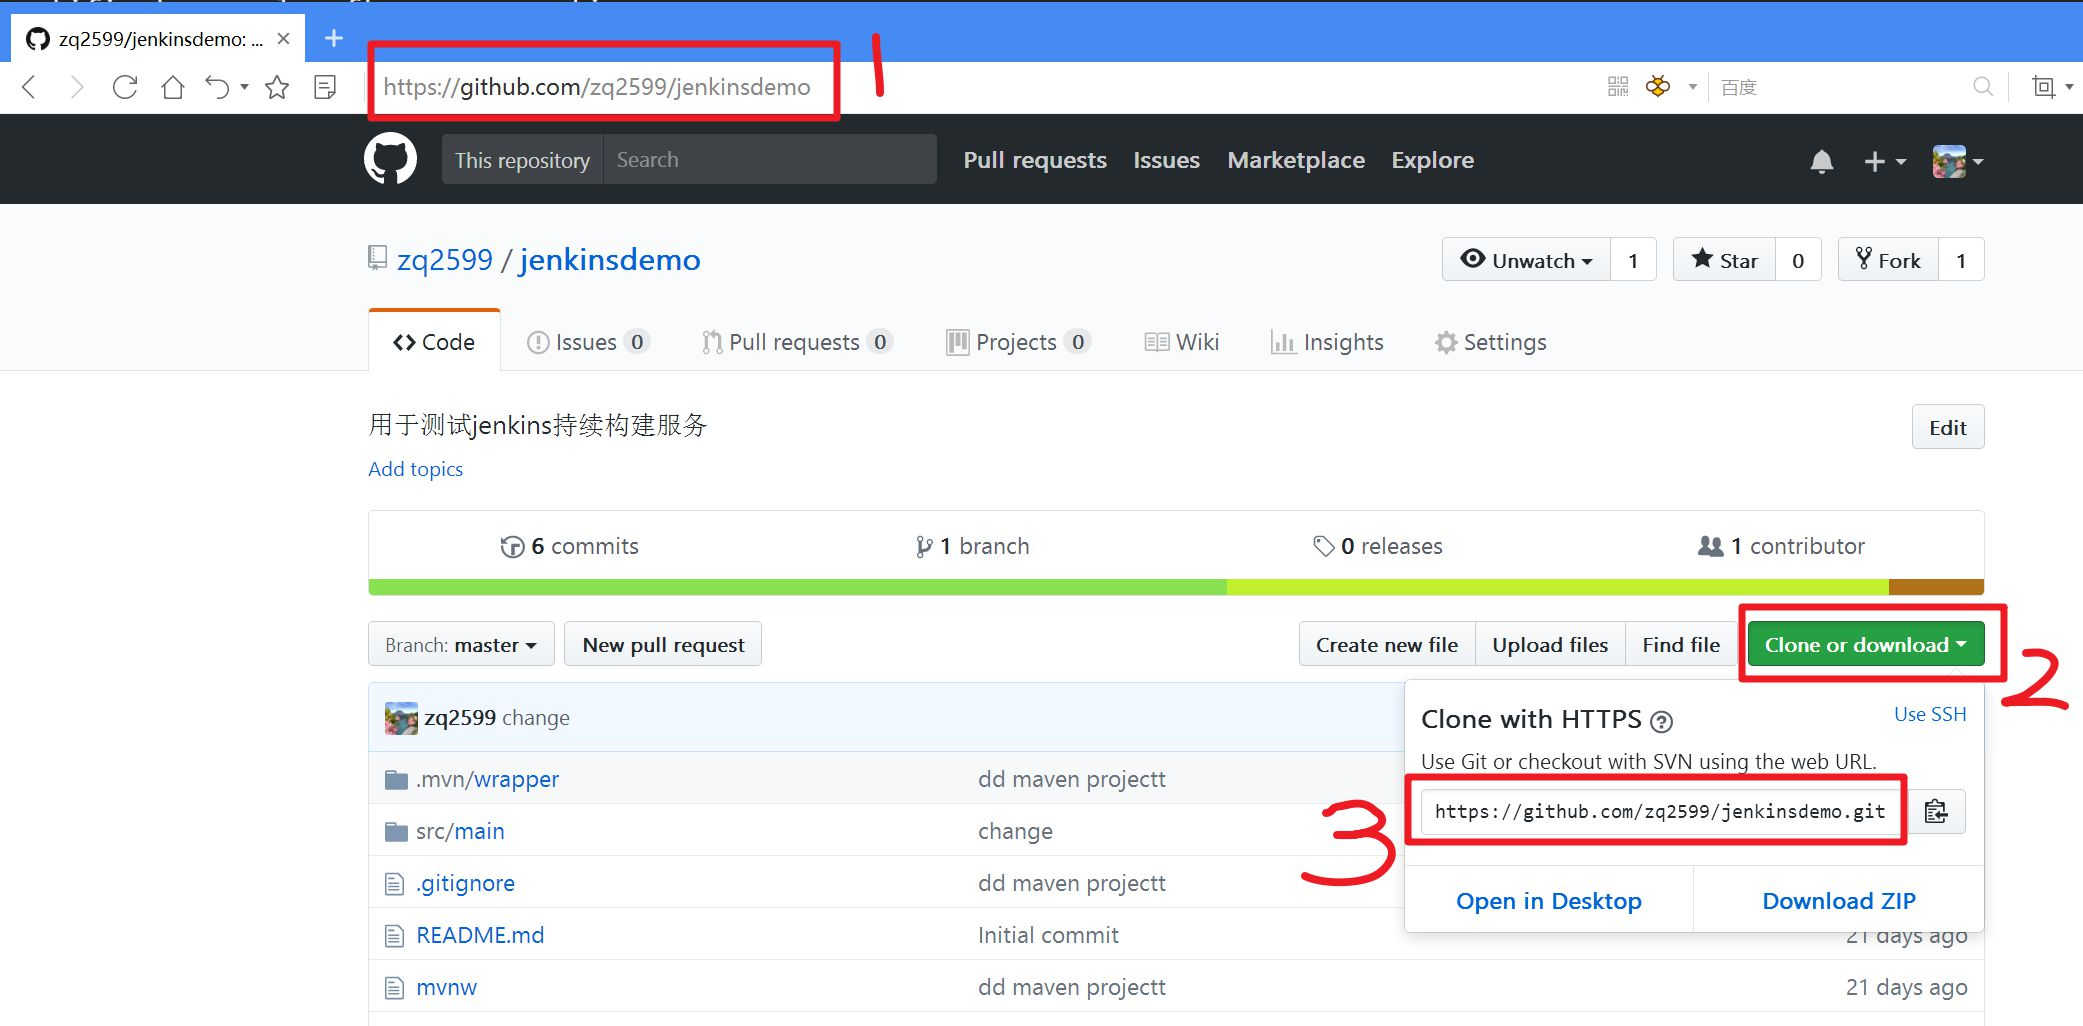This screenshot has width=2083, height=1026.
Task: Open the search engine dropdown arrow beside bee icon
Action: pos(1693,87)
